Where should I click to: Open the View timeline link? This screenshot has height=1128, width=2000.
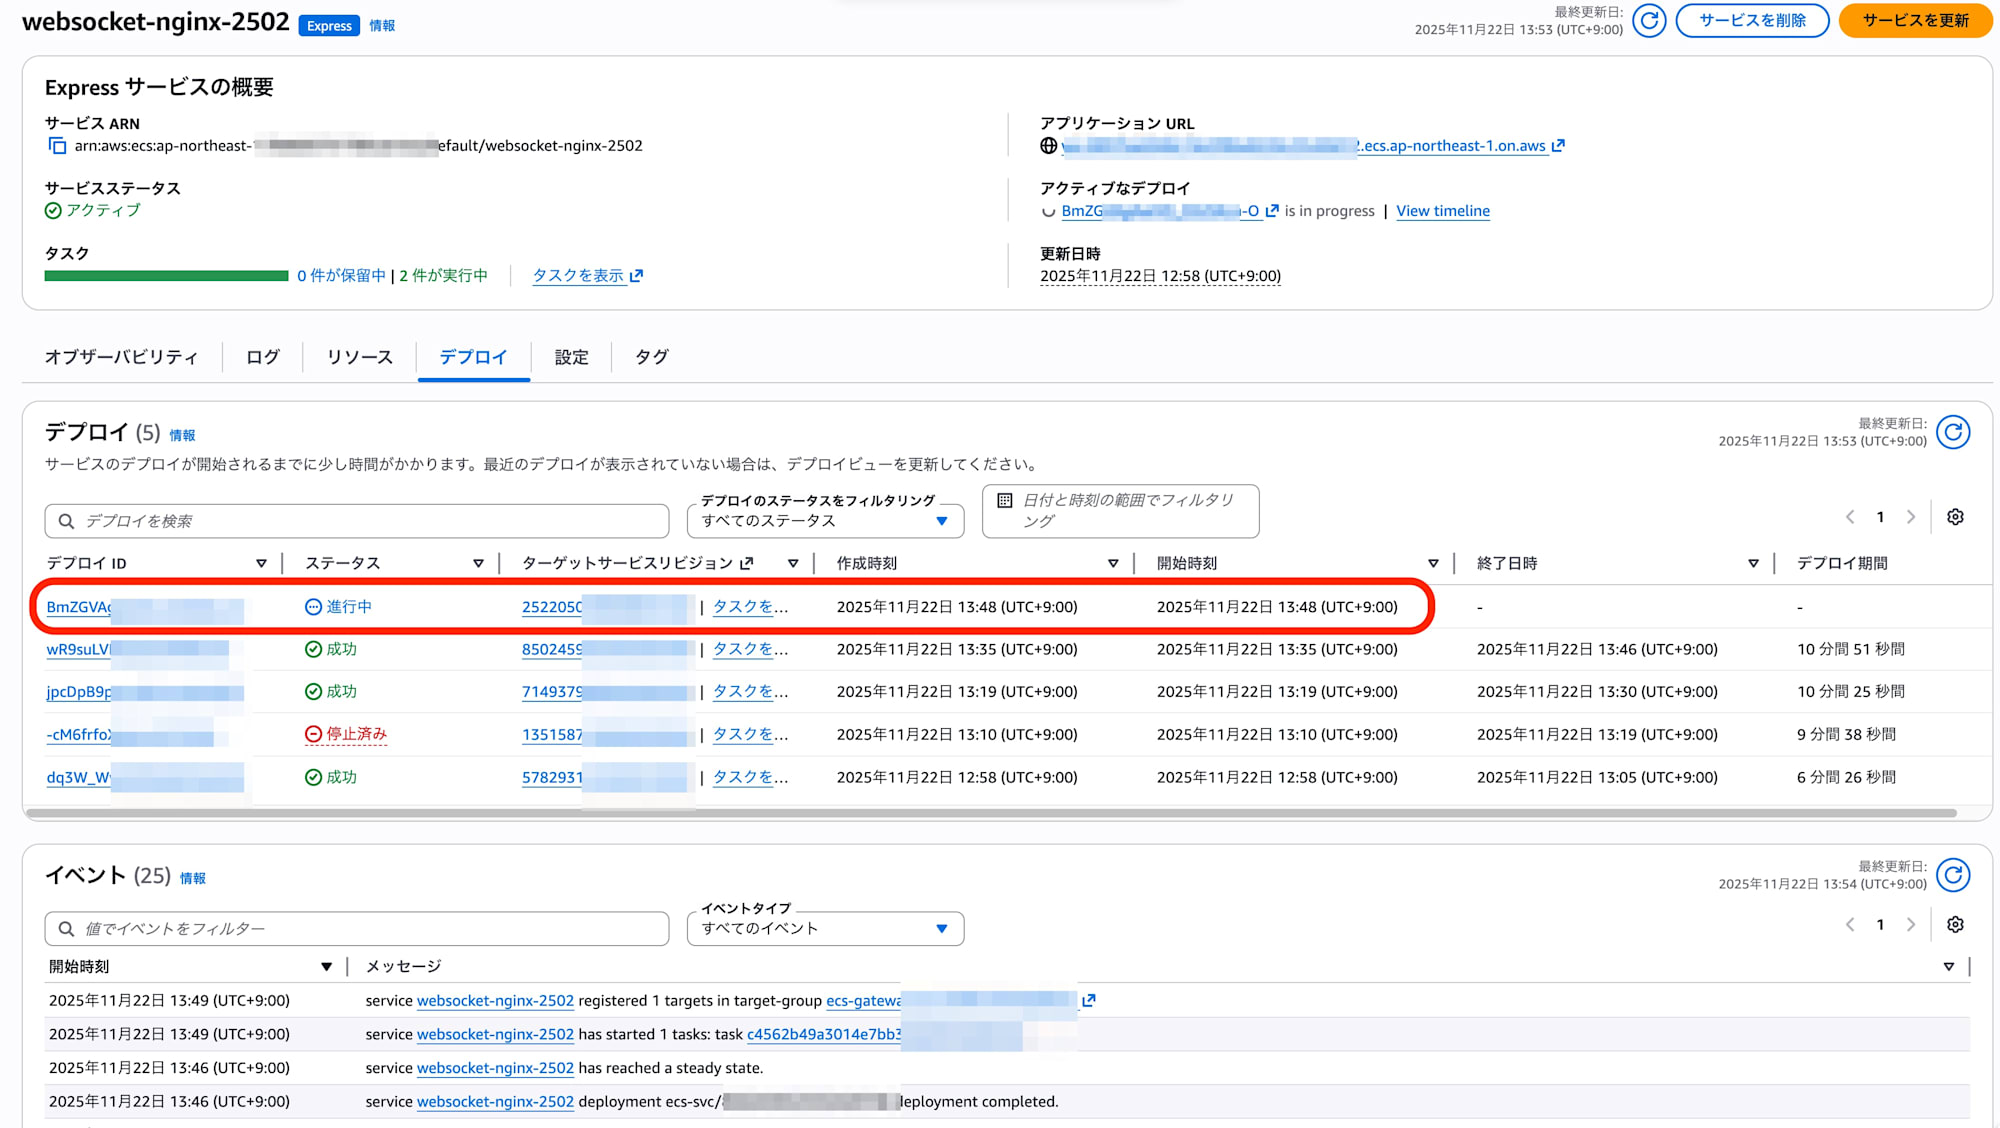tap(1442, 211)
